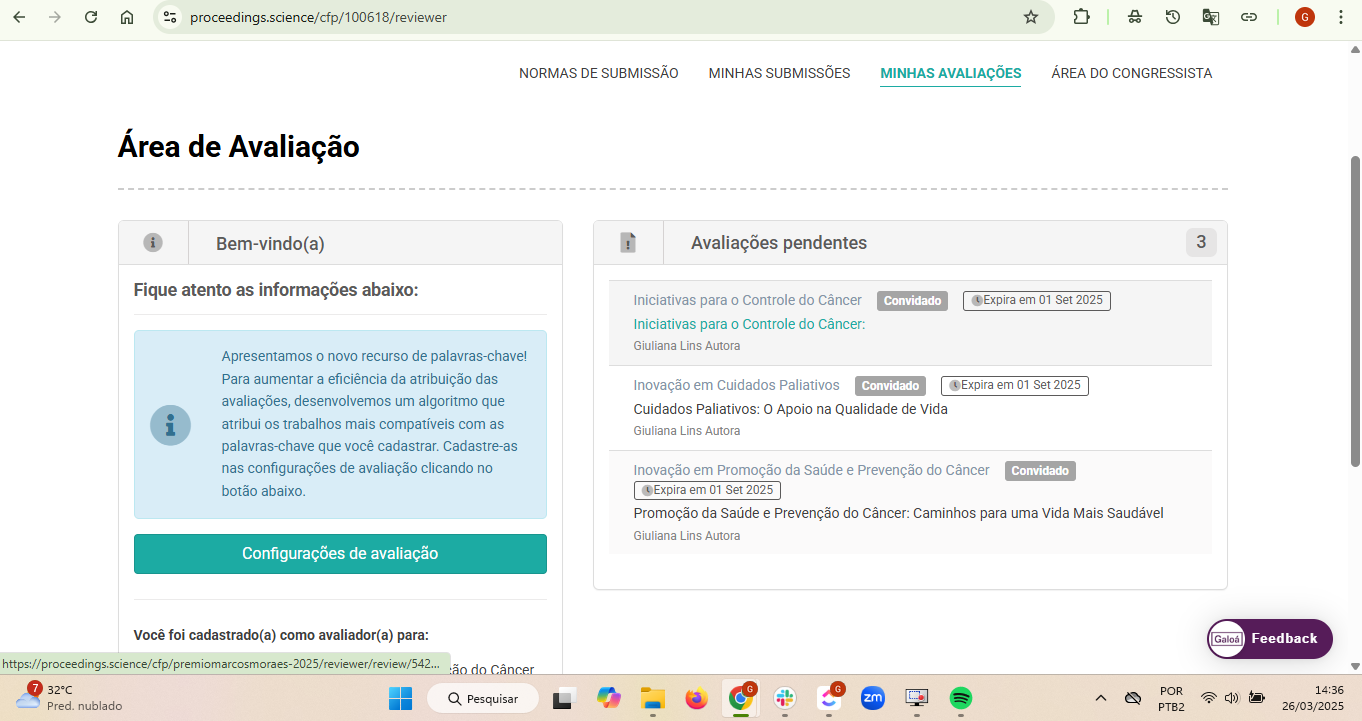Image resolution: width=1362 pixels, height=721 pixels.
Task: Open the history clock extension icon
Action: tap(1173, 17)
